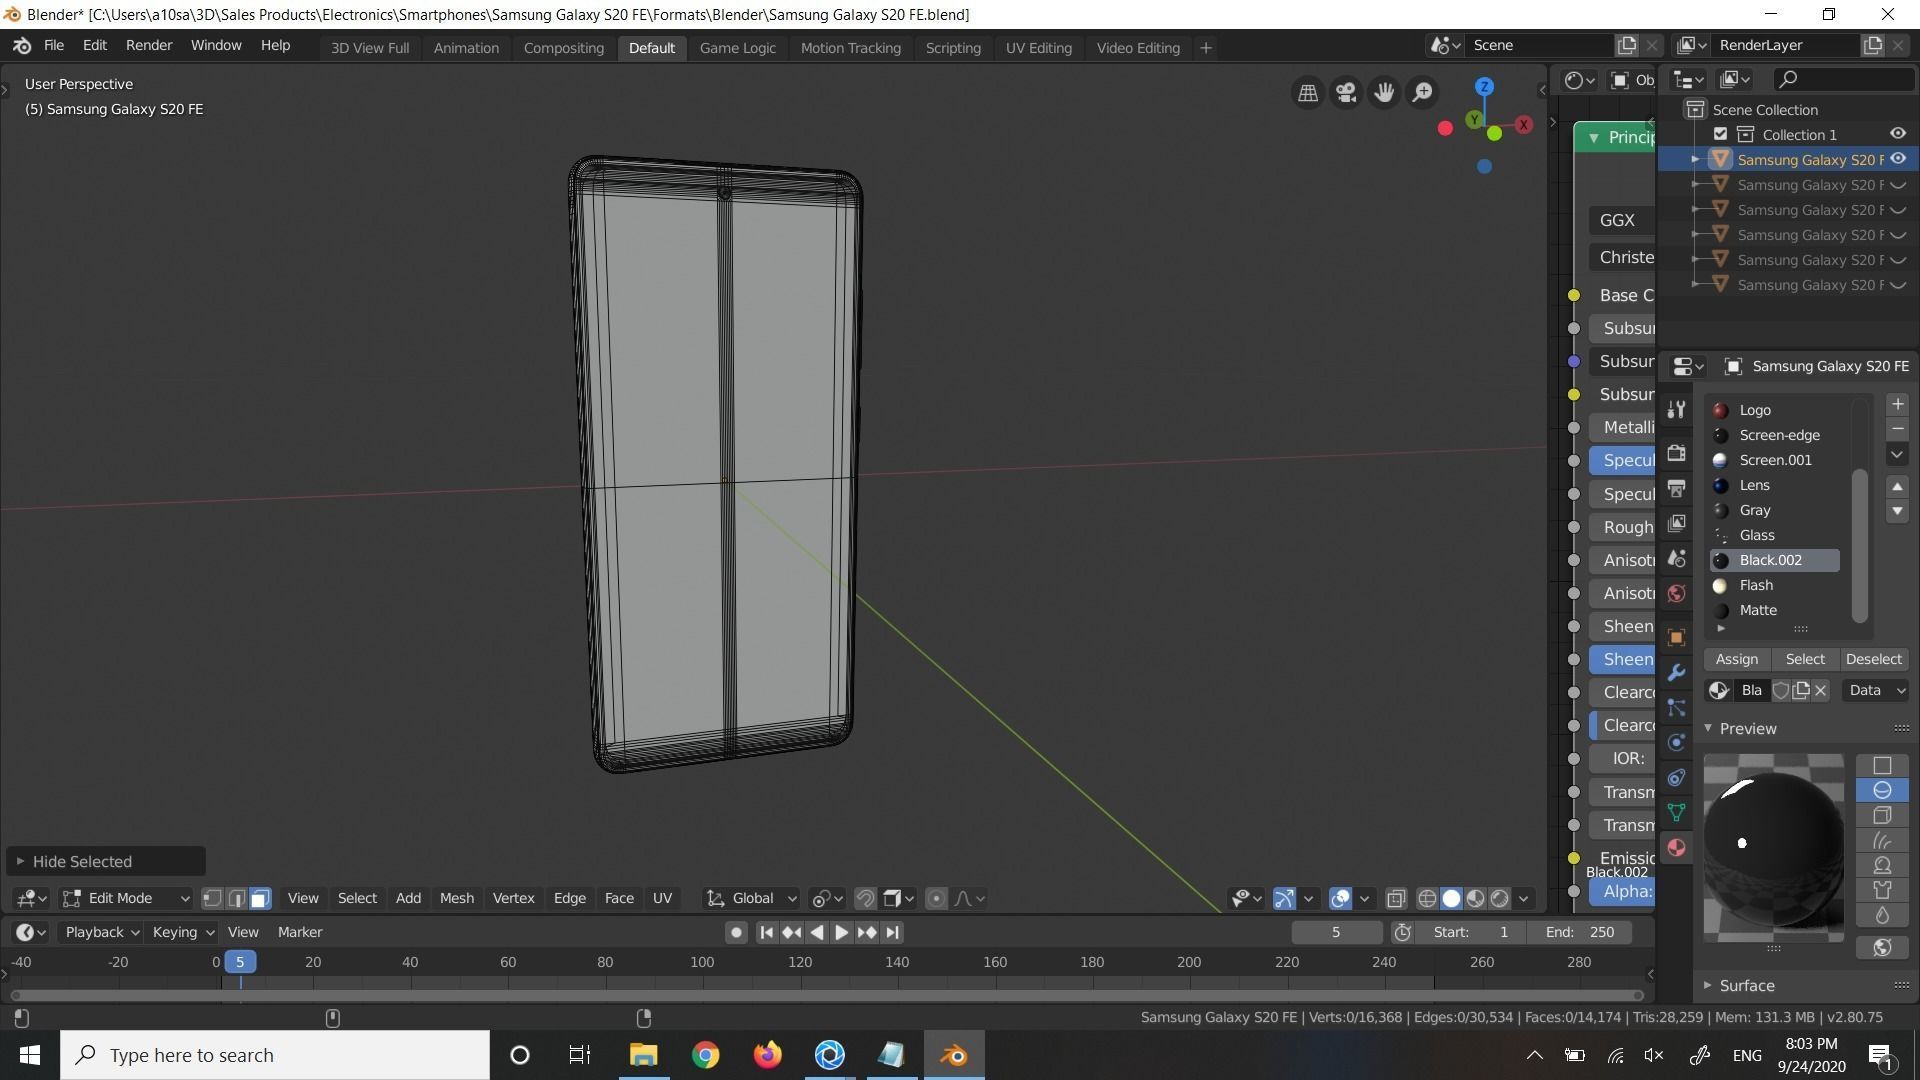Expand the Hide Selected operator panel
This screenshot has width=1920, height=1080.
tap(105, 861)
